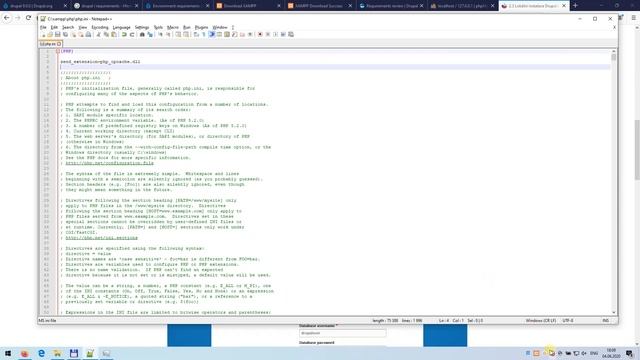Click the Zoom Out toolbar icon
This screenshot has height=360, width=640.
(x=168, y=35)
